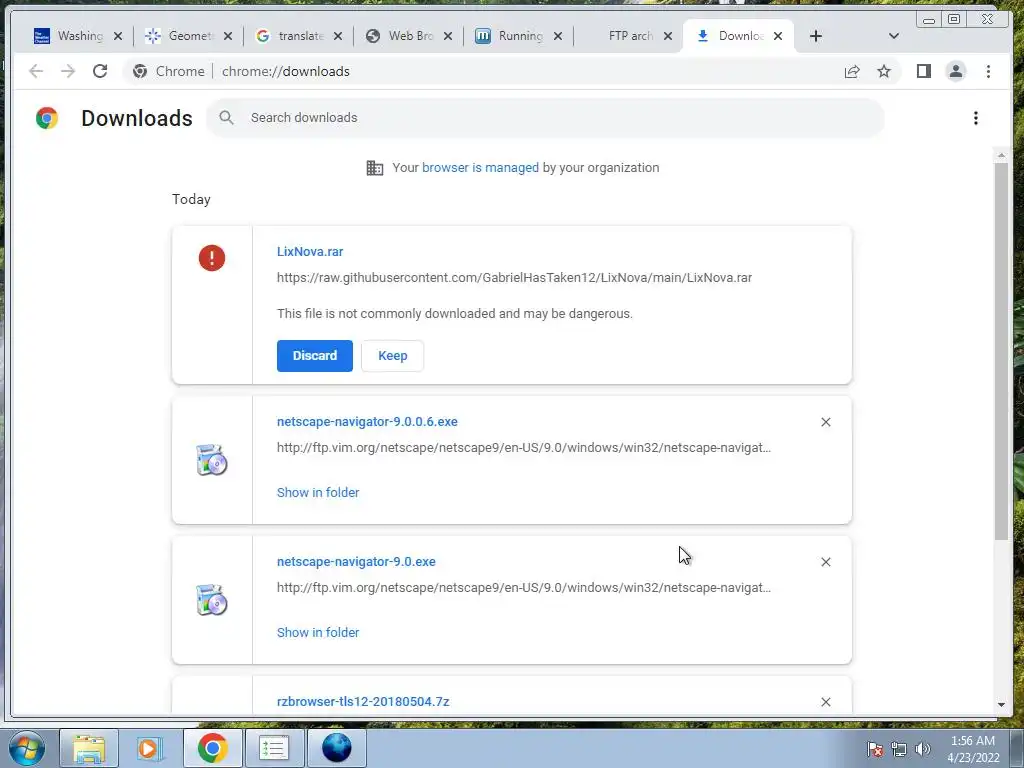Viewport: 1024px width, 768px height.
Task: Click the search magnifier icon
Action: (x=227, y=118)
